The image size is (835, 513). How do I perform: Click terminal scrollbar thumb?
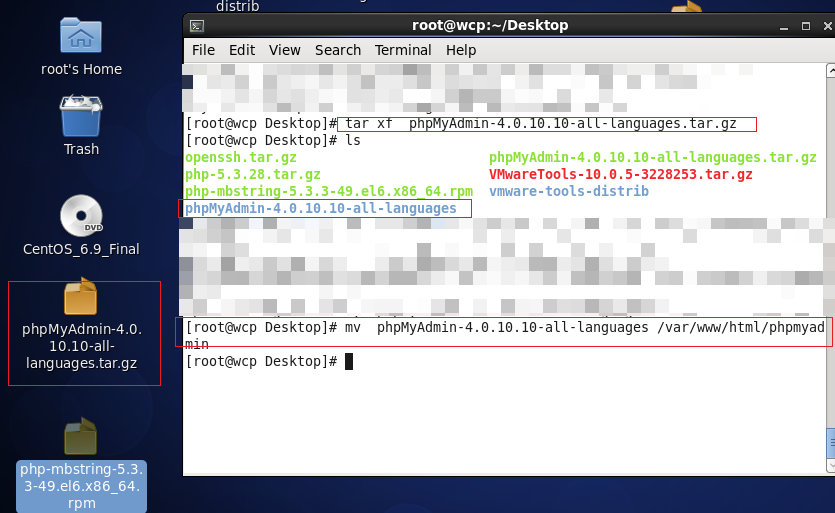[x=831, y=443]
